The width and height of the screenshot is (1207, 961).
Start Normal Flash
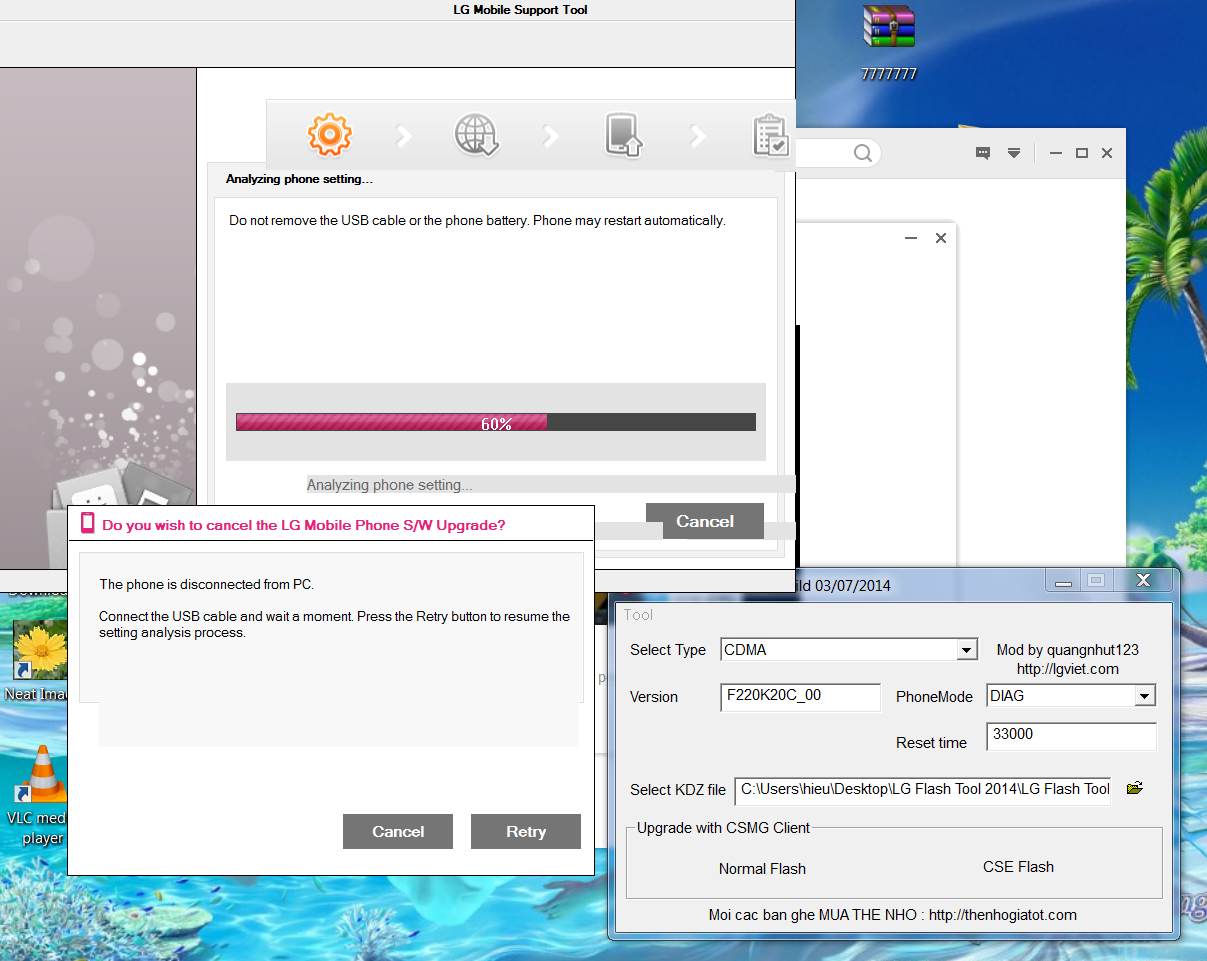click(762, 868)
